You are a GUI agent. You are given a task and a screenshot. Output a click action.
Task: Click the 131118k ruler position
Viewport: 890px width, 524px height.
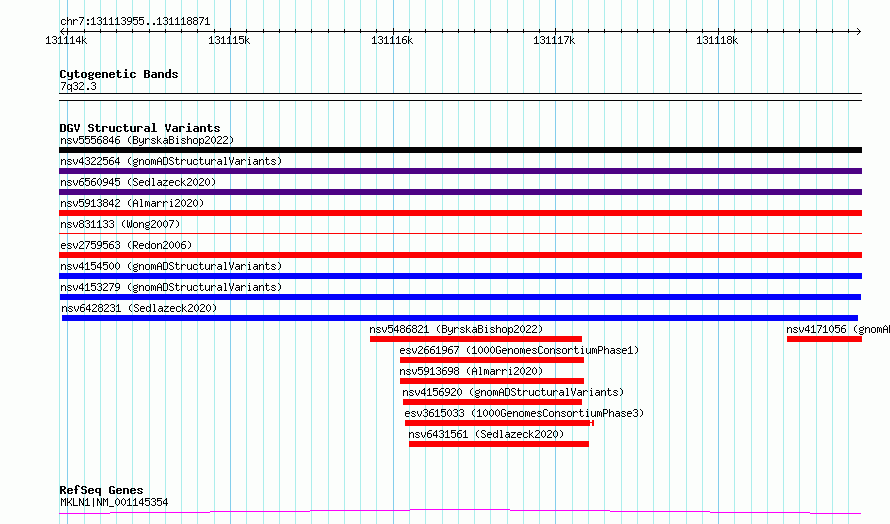point(717,40)
